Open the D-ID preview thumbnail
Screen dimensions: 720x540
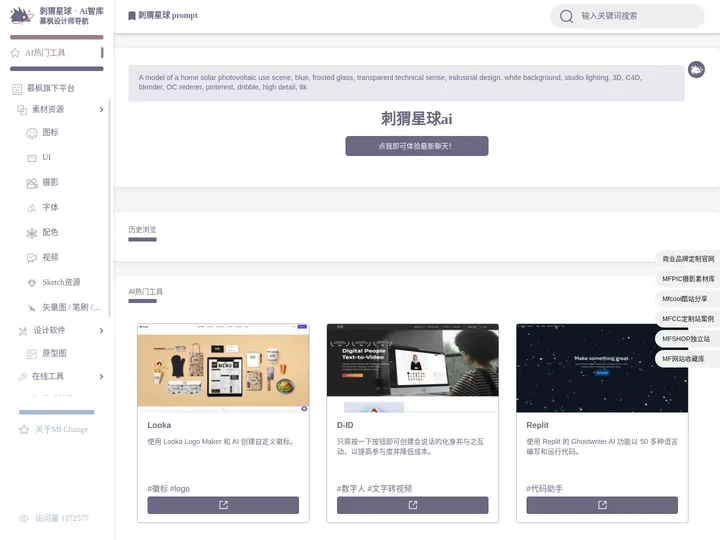tap(413, 368)
